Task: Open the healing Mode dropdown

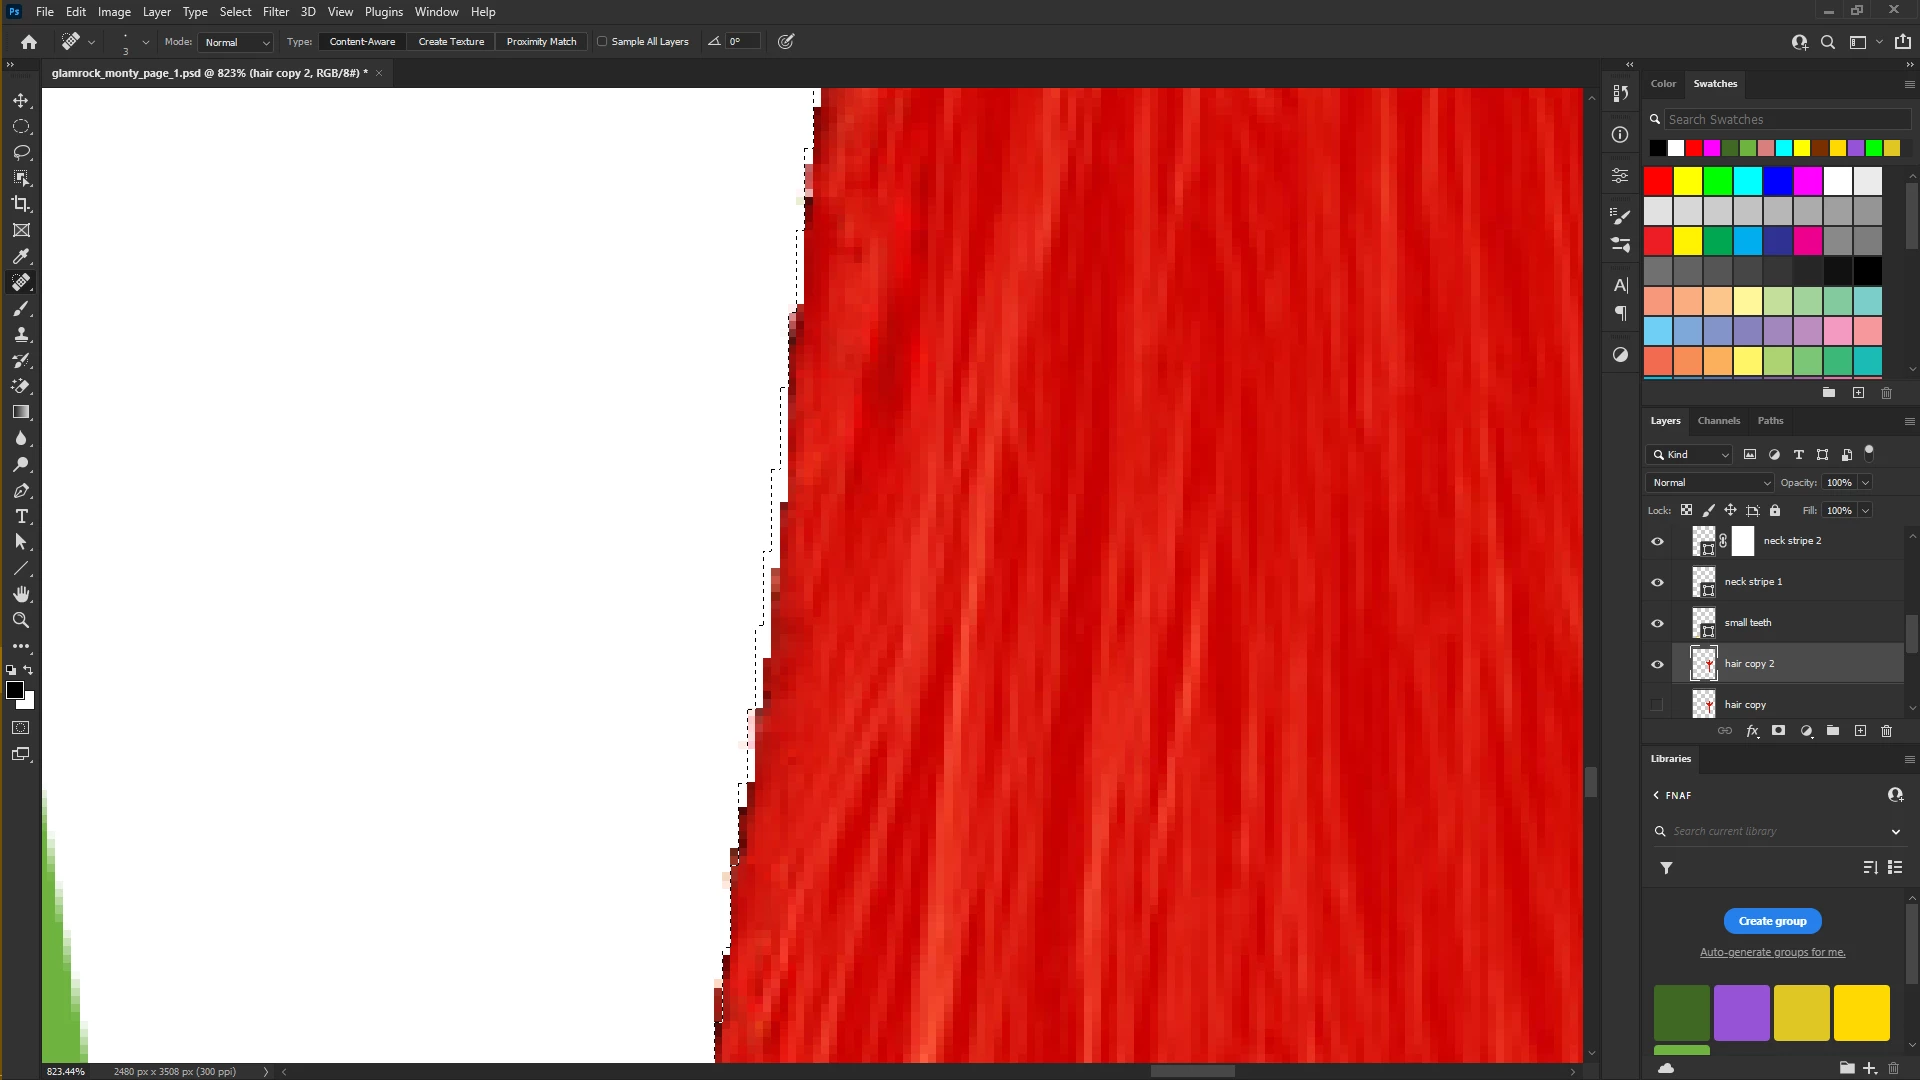Action: [x=236, y=42]
